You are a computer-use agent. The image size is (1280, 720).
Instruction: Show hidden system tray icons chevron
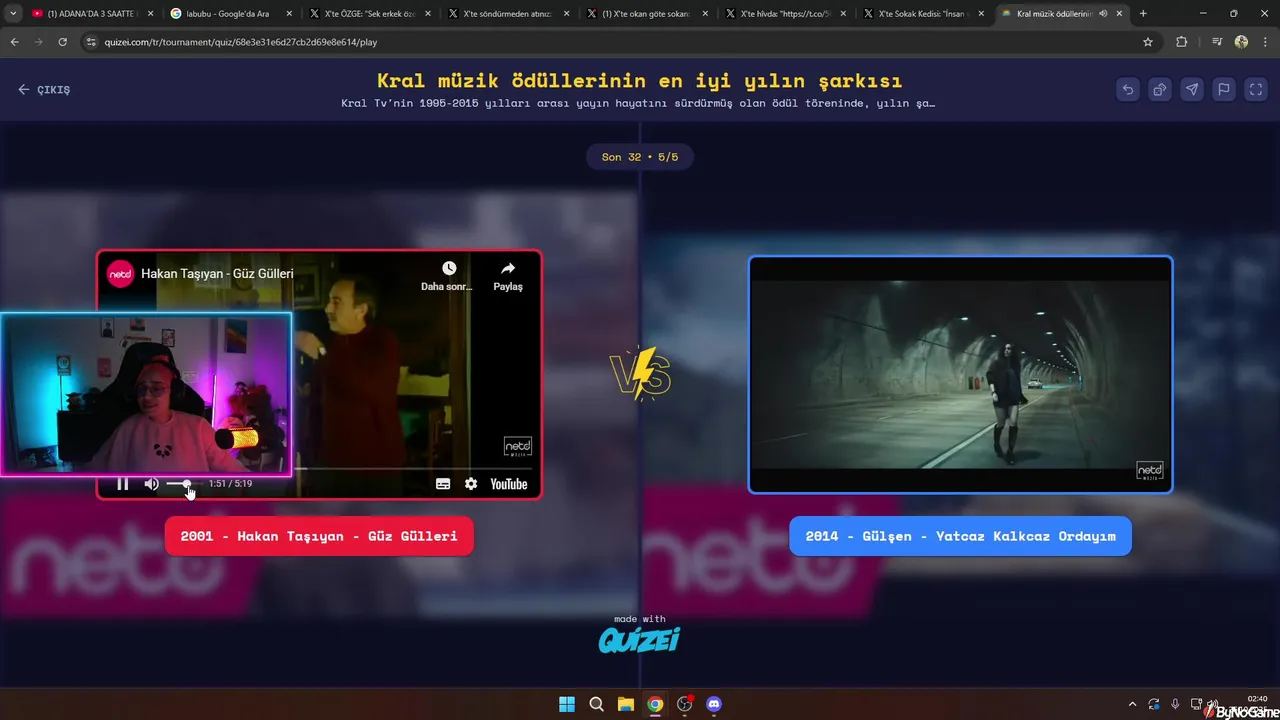(x=1132, y=704)
